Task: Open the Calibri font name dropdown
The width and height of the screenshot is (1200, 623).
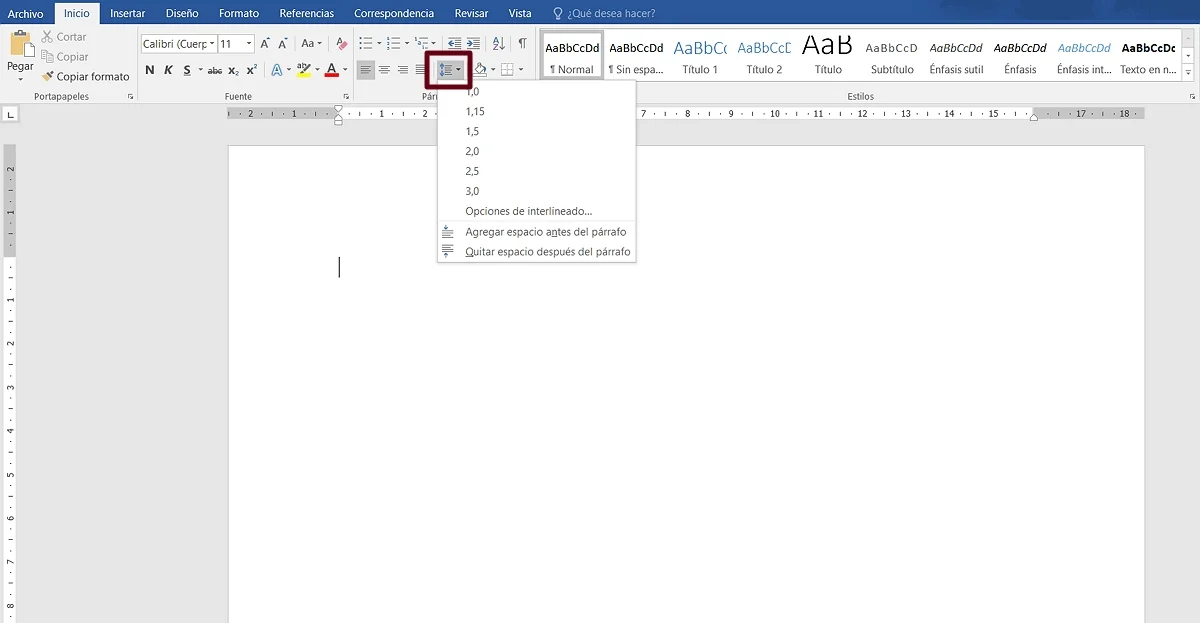Action: 212,44
